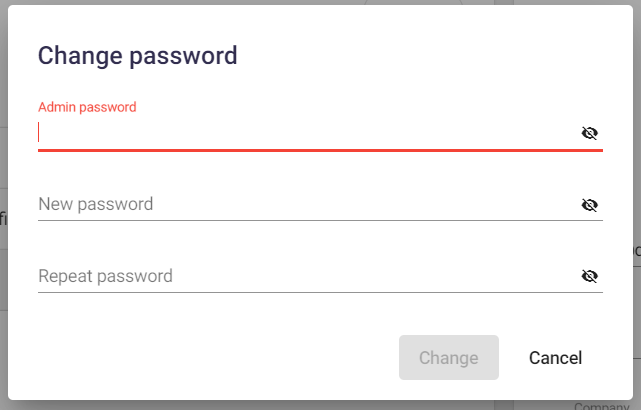This screenshot has width=641, height=410.
Task: Click the "Repeat password" placeholder text
Action: [105, 276]
